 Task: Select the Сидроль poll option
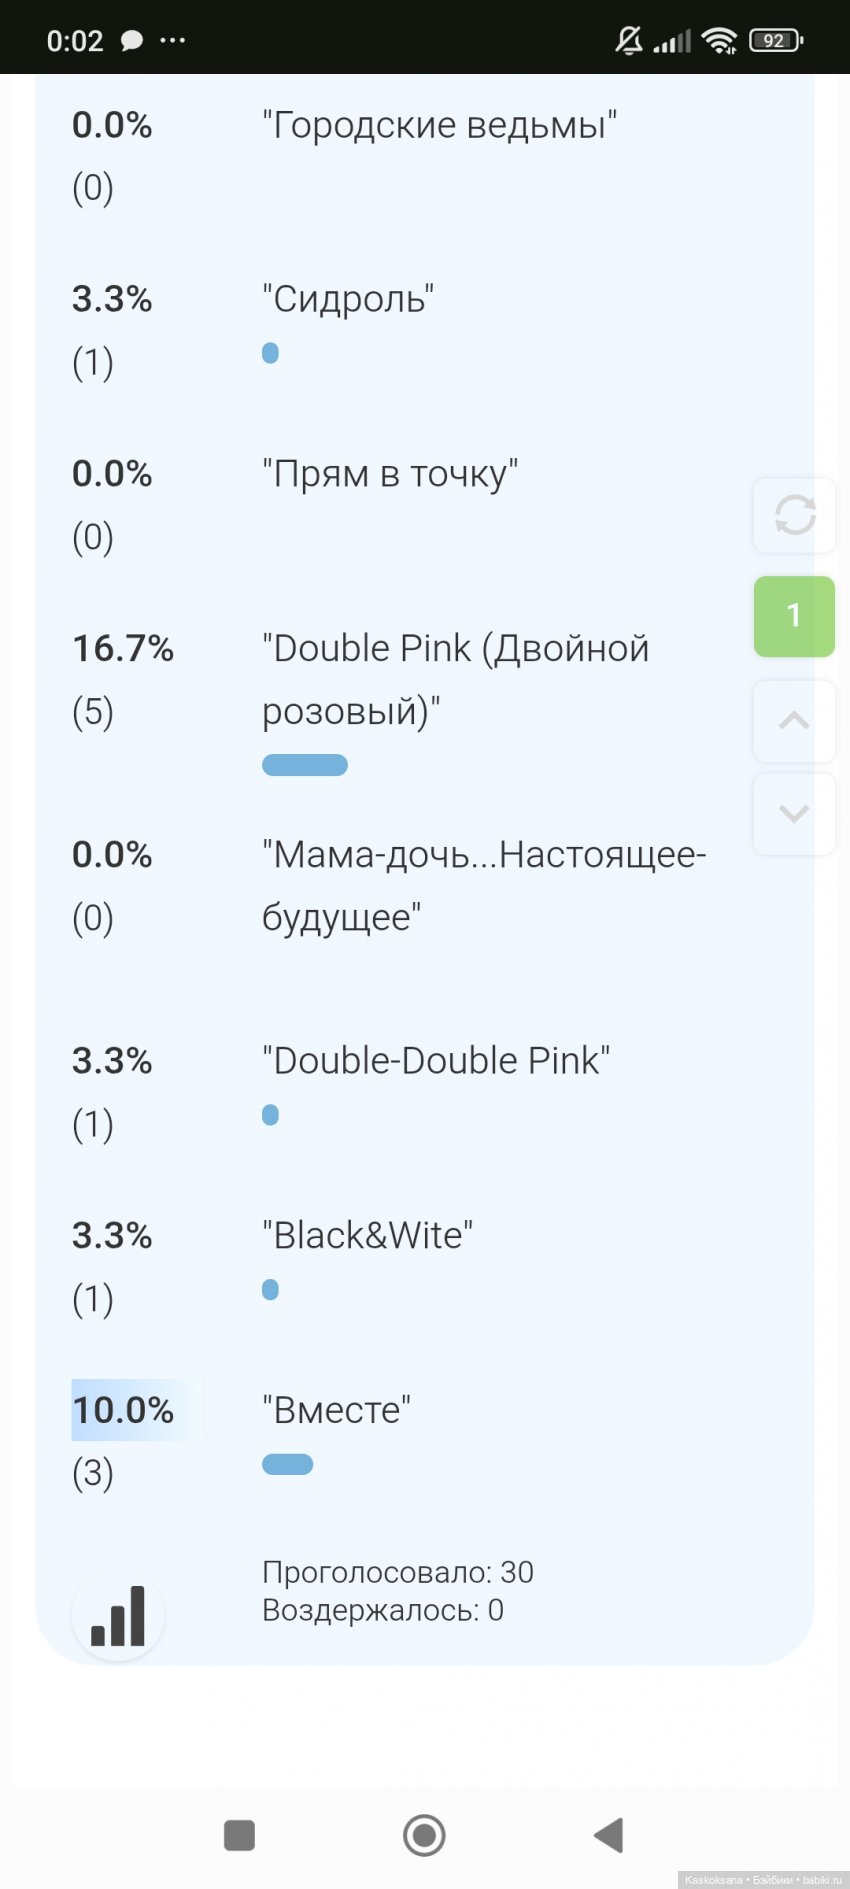[347, 299]
